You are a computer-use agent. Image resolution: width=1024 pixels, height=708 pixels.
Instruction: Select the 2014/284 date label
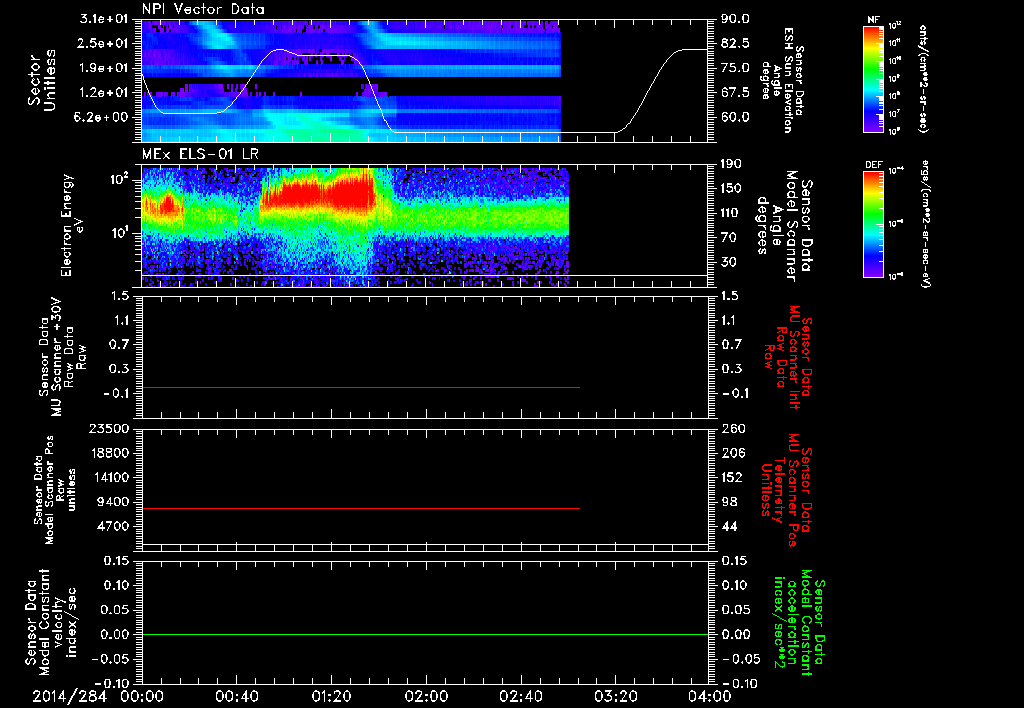(70, 696)
